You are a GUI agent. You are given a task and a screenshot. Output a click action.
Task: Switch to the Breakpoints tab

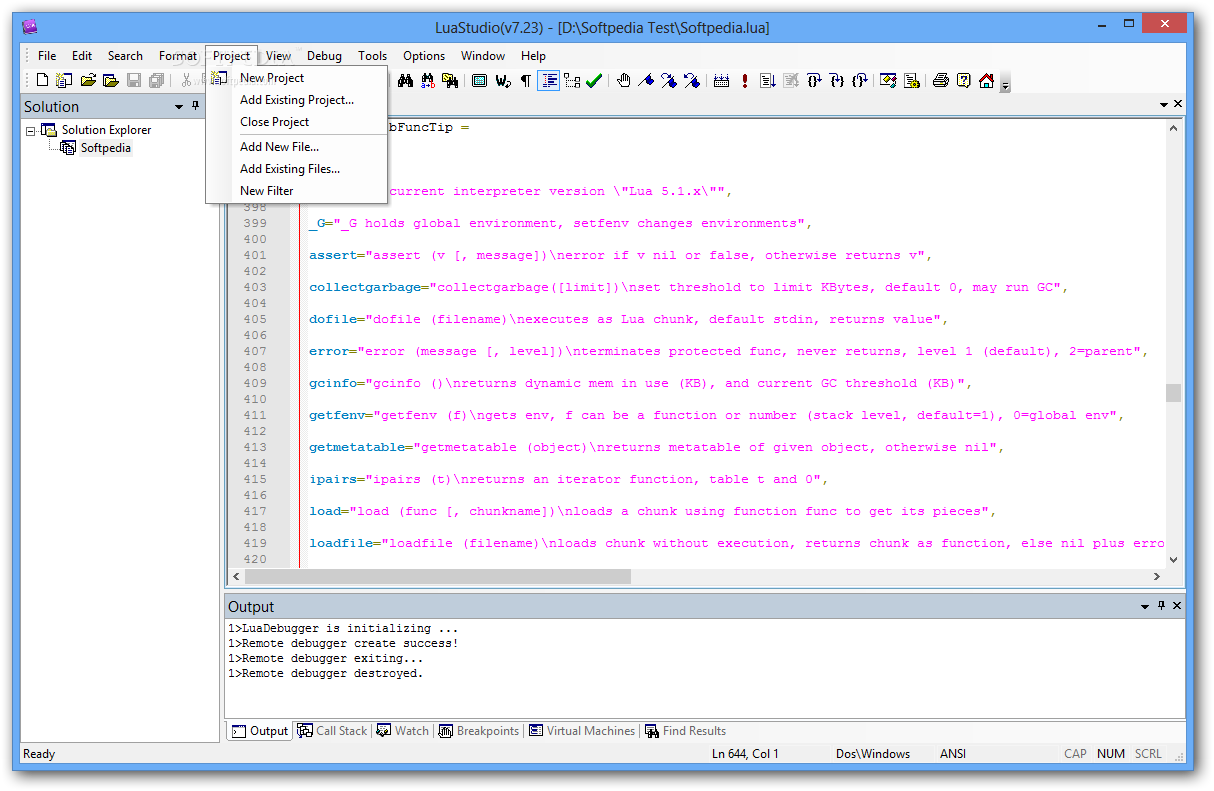pos(479,731)
